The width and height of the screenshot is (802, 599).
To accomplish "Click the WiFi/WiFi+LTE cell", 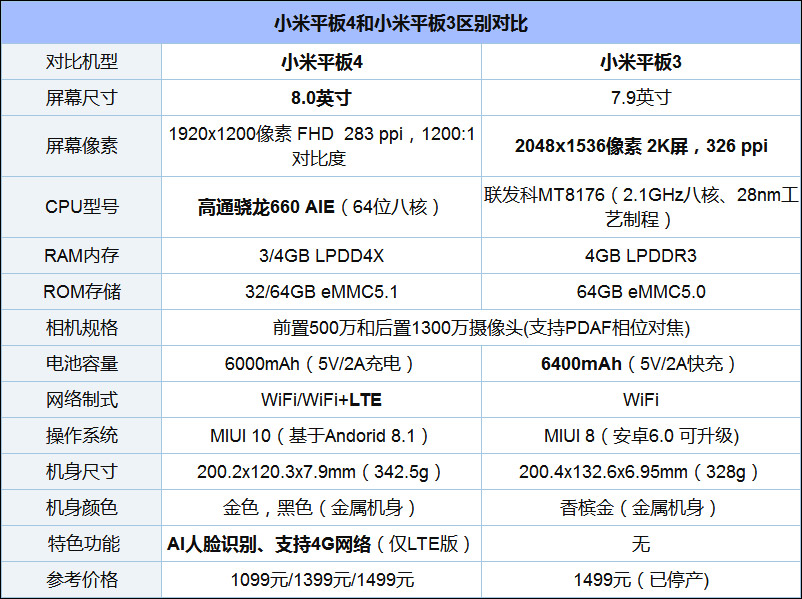I will click(x=321, y=400).
